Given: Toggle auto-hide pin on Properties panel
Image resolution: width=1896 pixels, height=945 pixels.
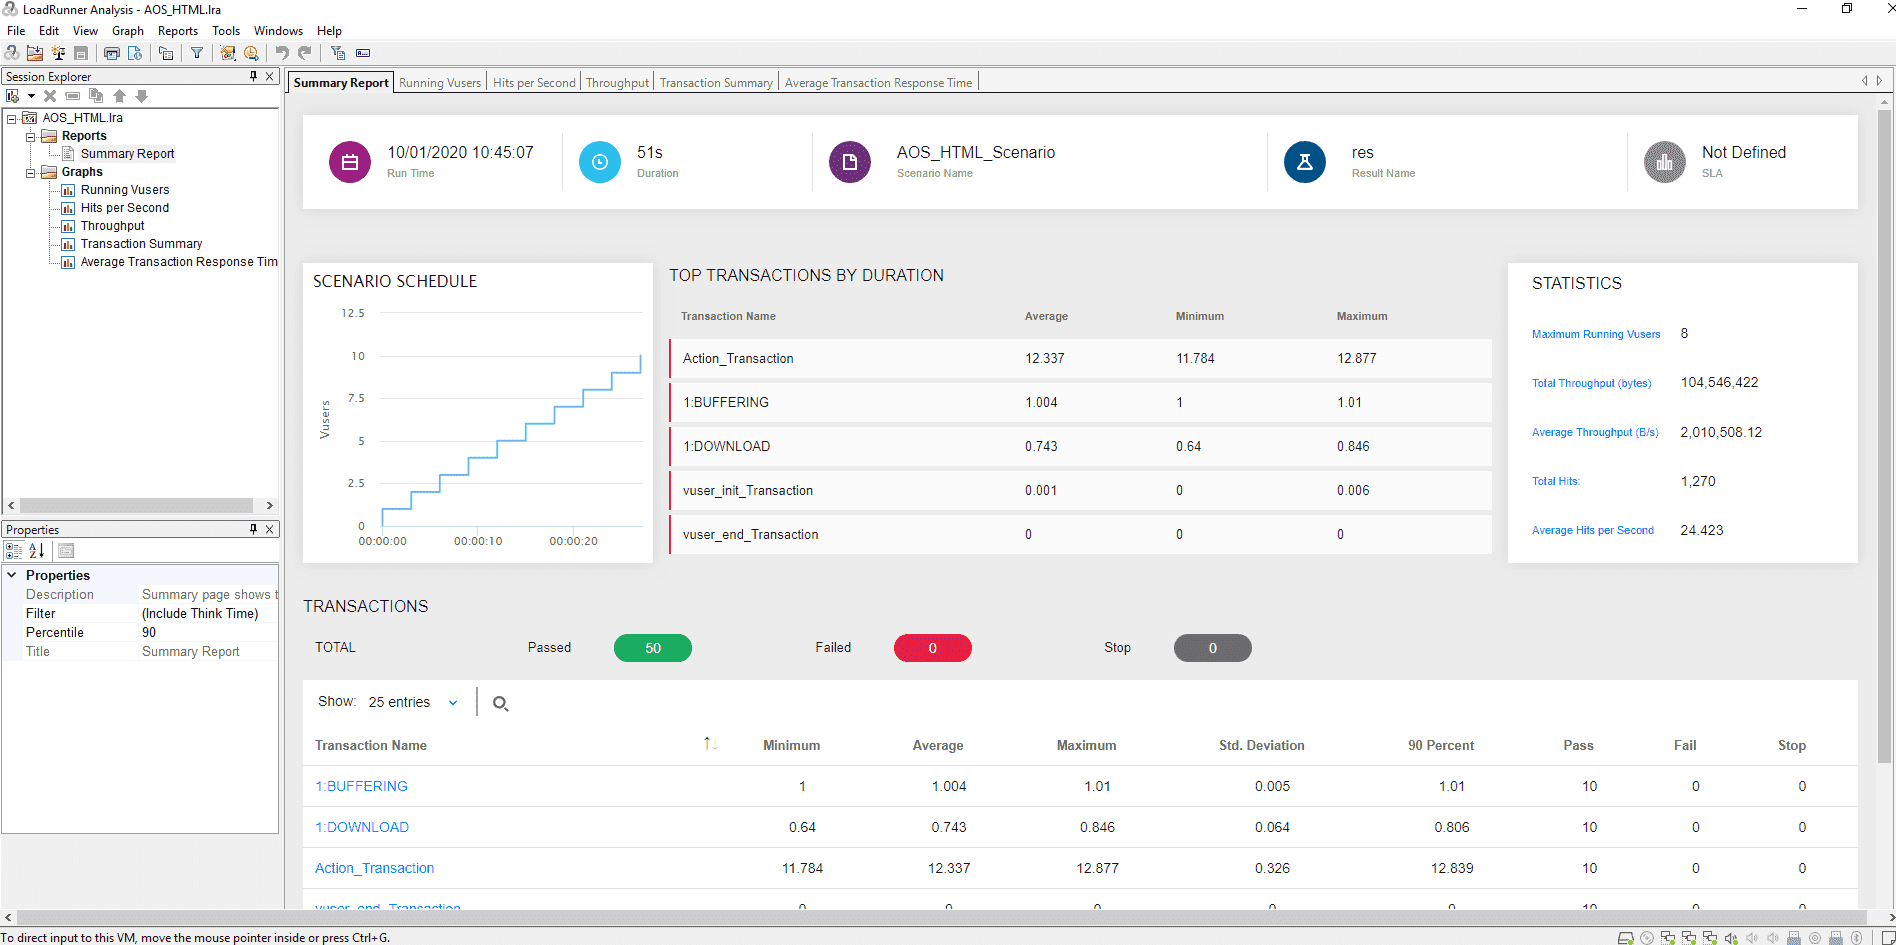Looking at the screenshot, I should [x=253, y=529].
